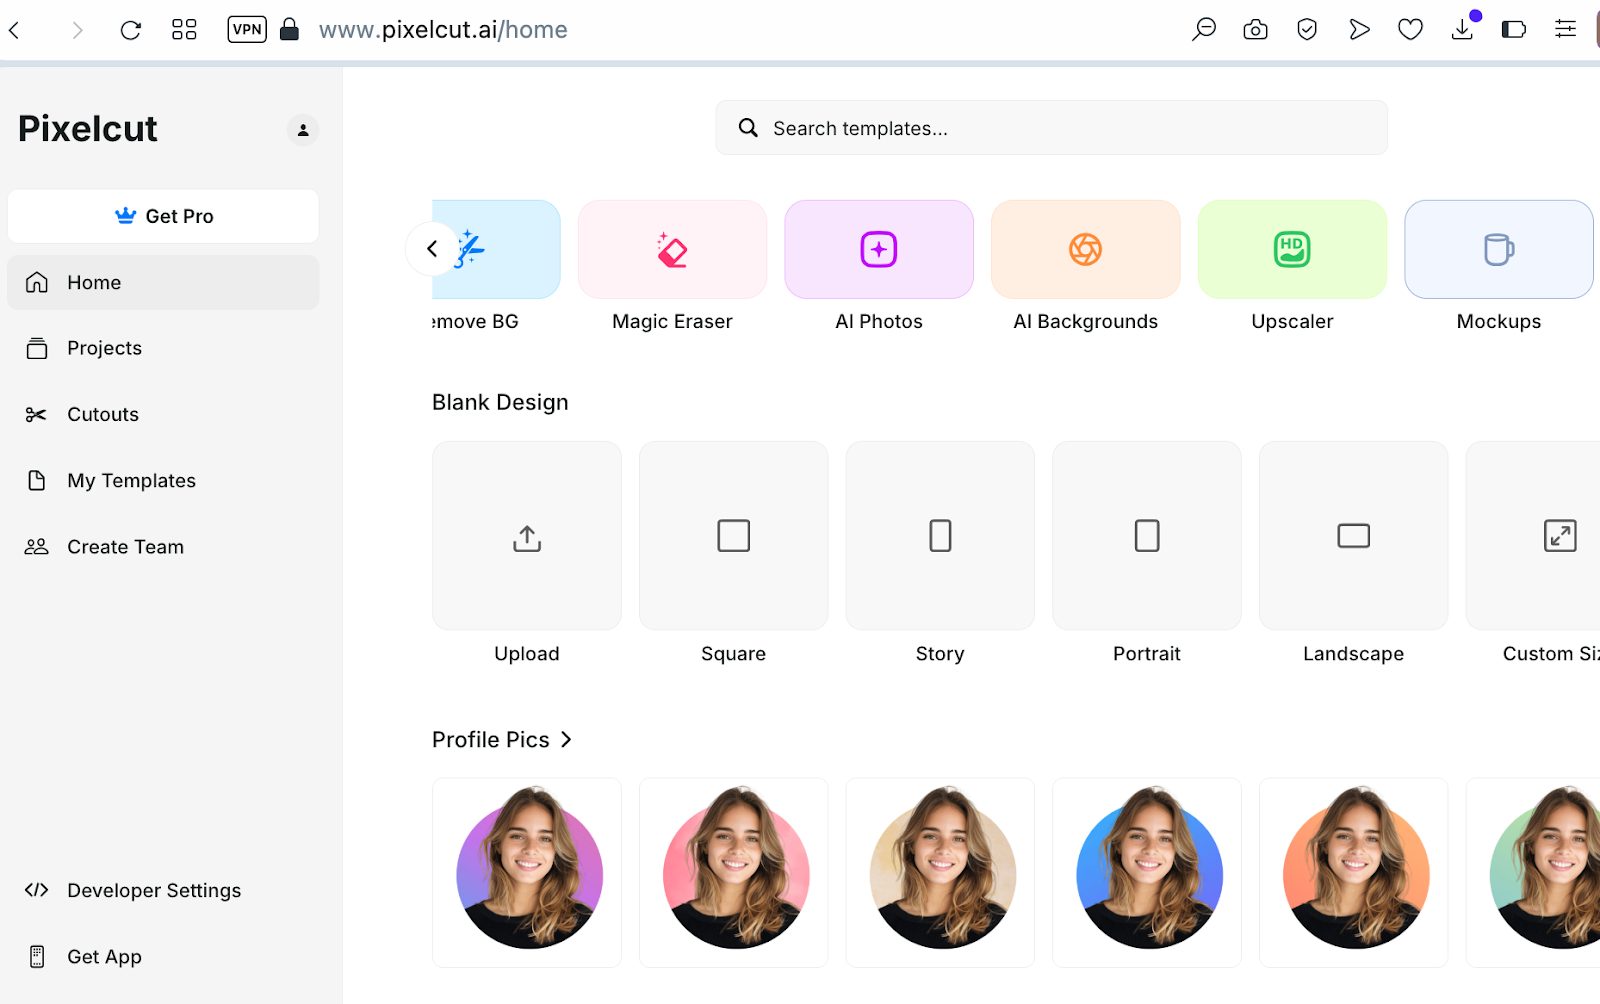The height and width of the screenshot is (1004, 1600).
Task: Click the Upscaler label text
Action: tap(1292, 322)
